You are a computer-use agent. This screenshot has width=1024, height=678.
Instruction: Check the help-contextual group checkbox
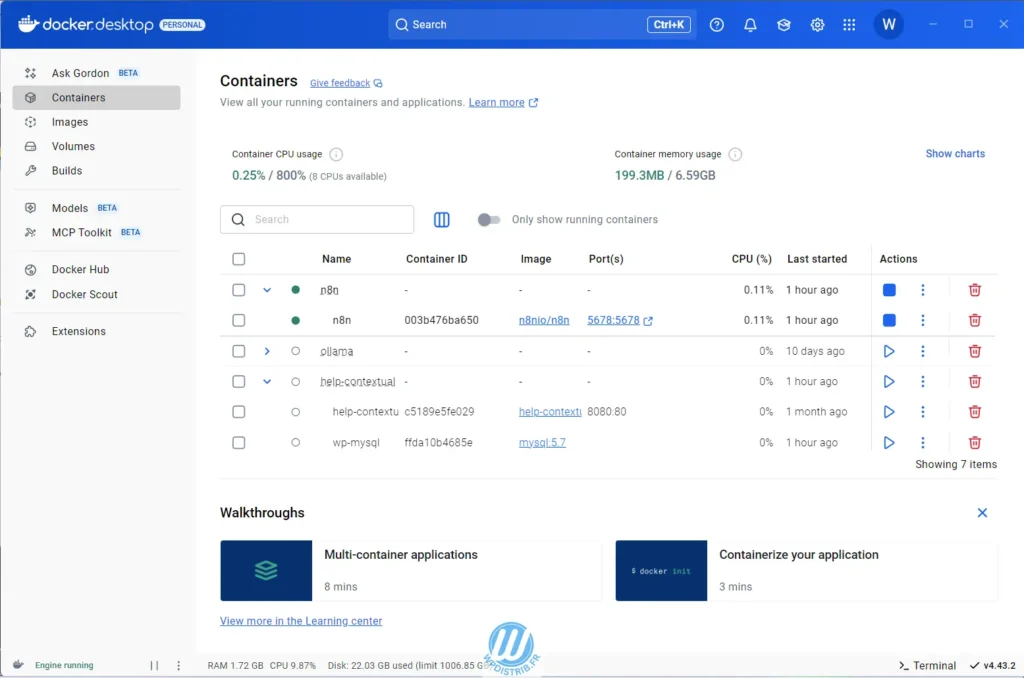click(238, 381)
